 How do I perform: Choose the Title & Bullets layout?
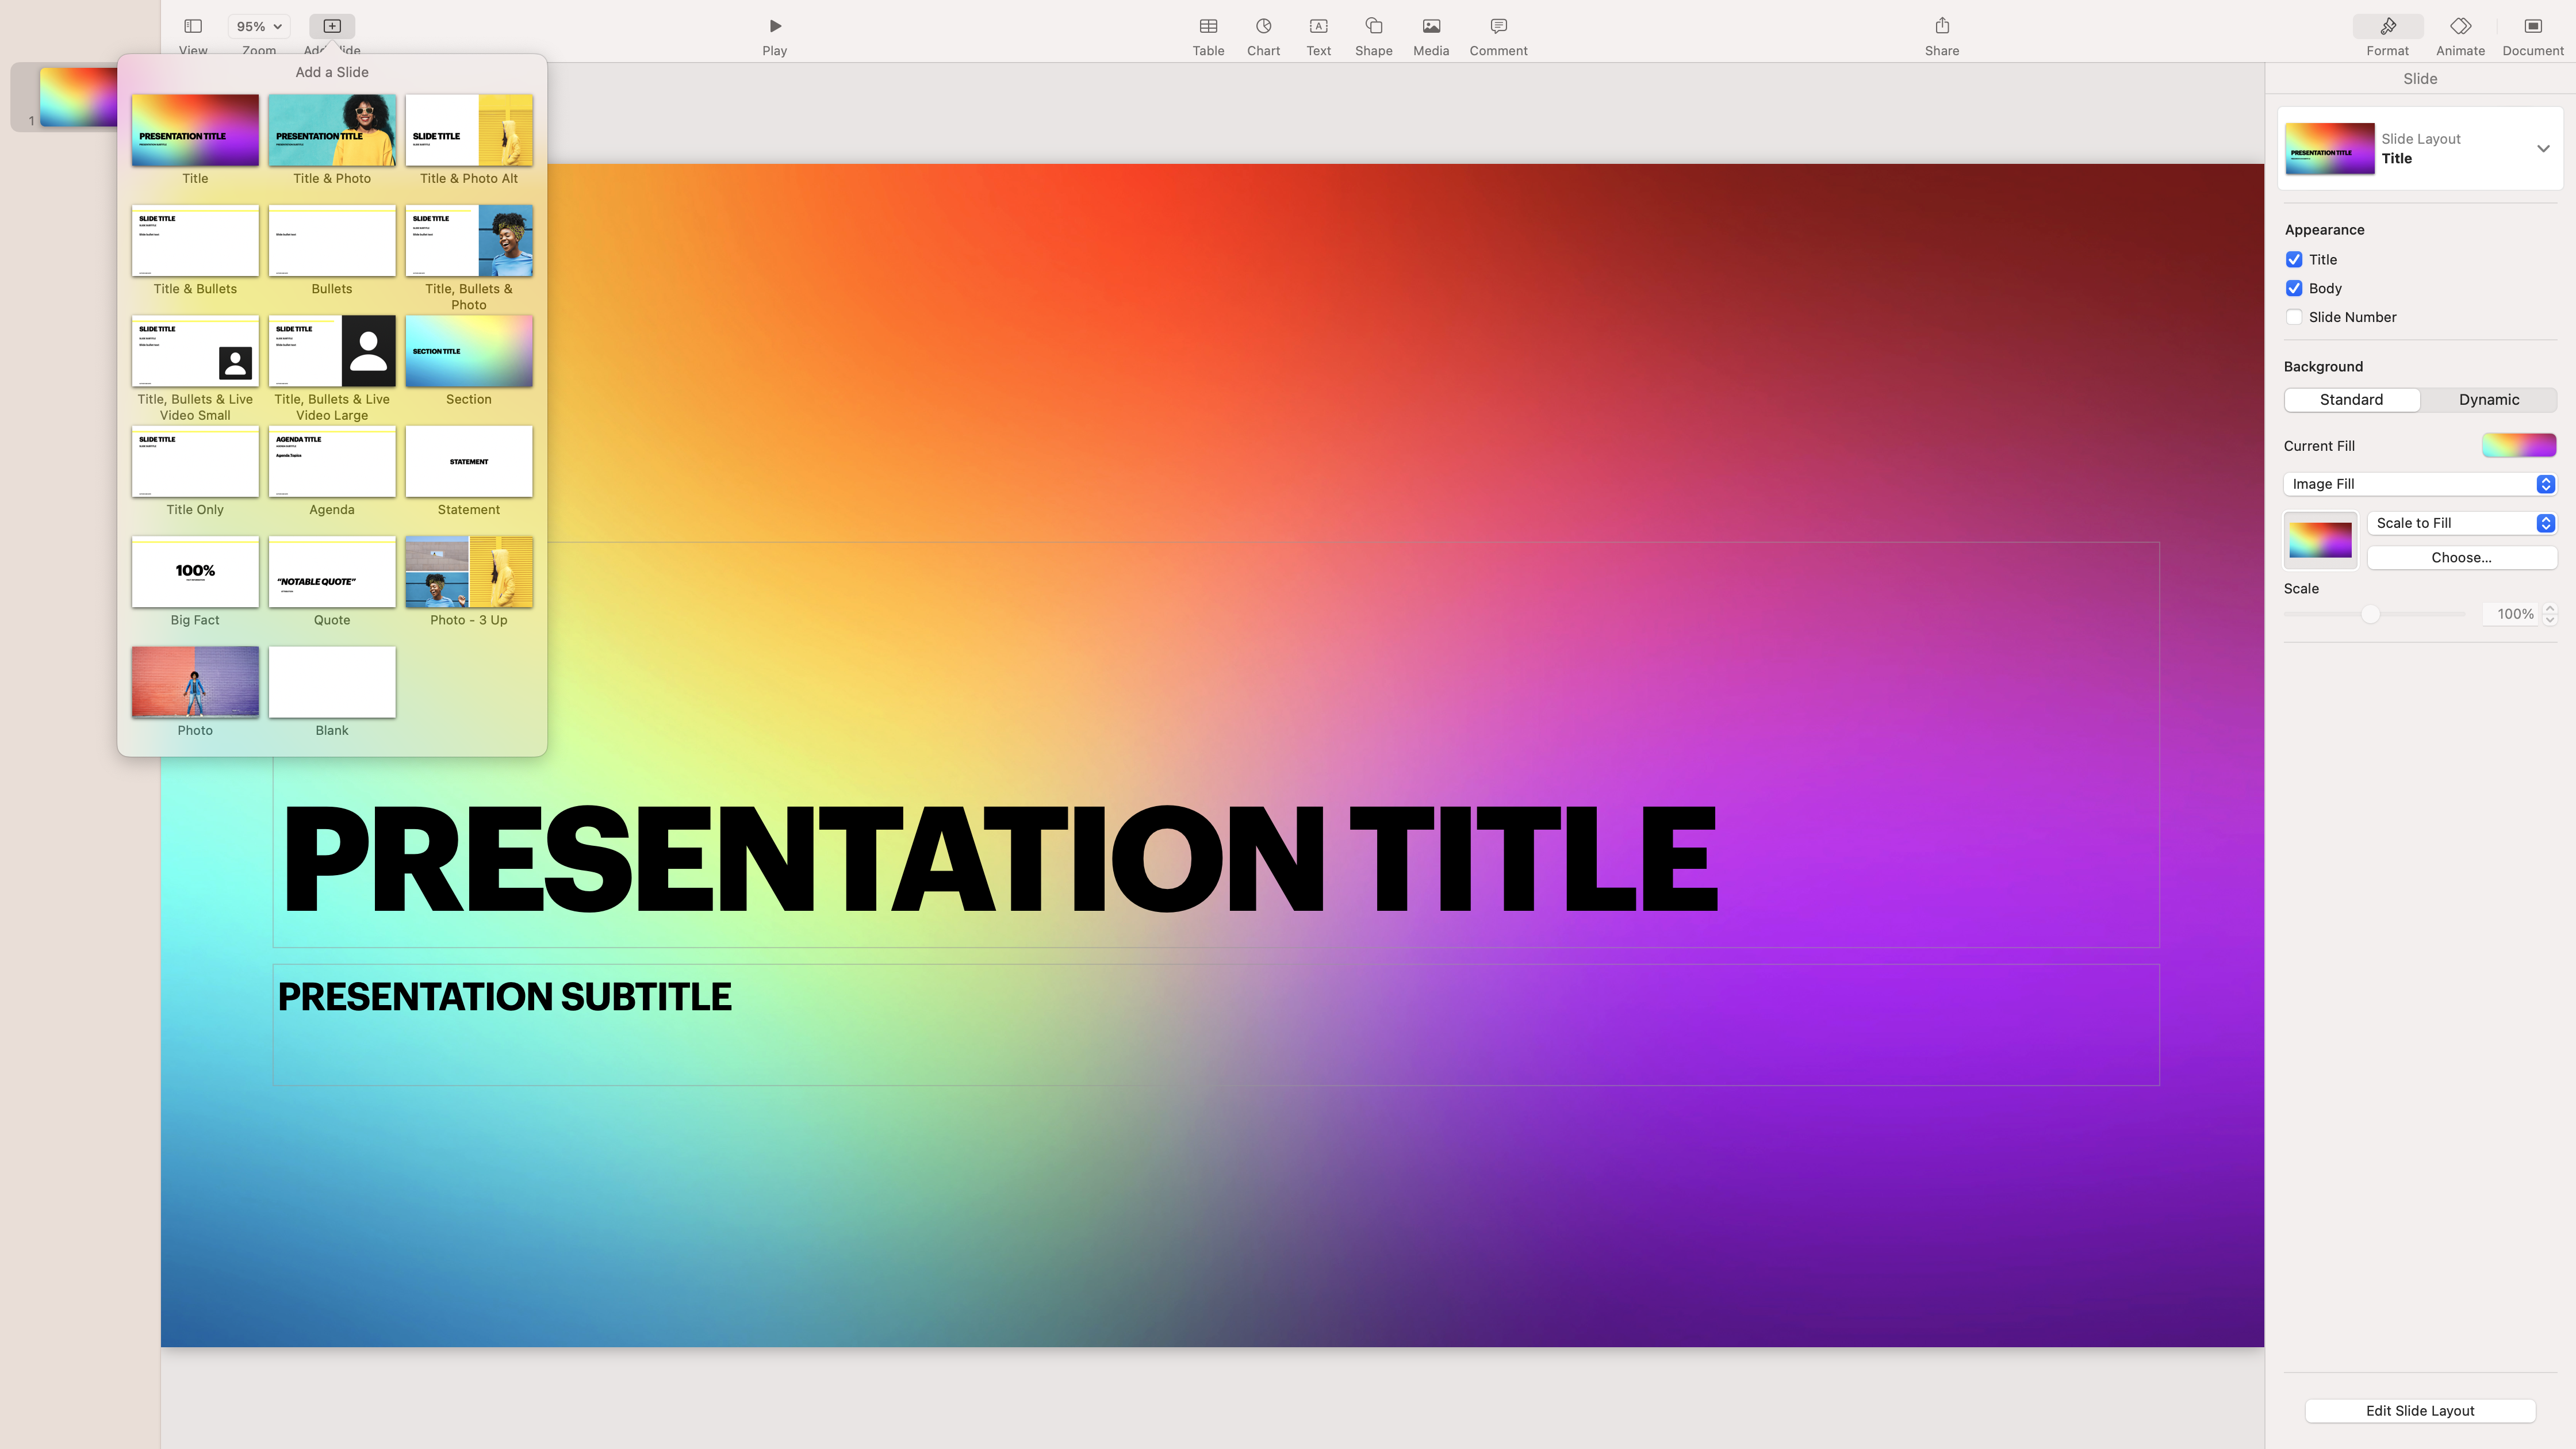[195, 241]
